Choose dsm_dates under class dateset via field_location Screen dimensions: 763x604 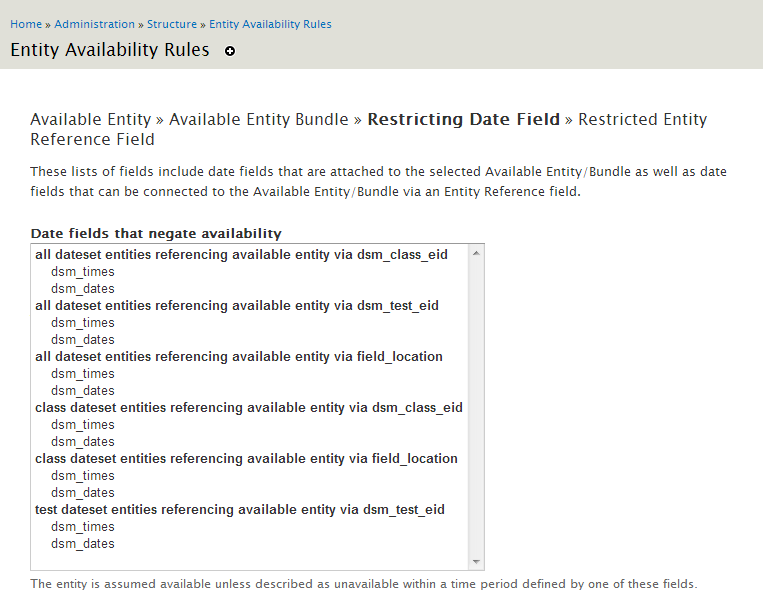(83, 493)
